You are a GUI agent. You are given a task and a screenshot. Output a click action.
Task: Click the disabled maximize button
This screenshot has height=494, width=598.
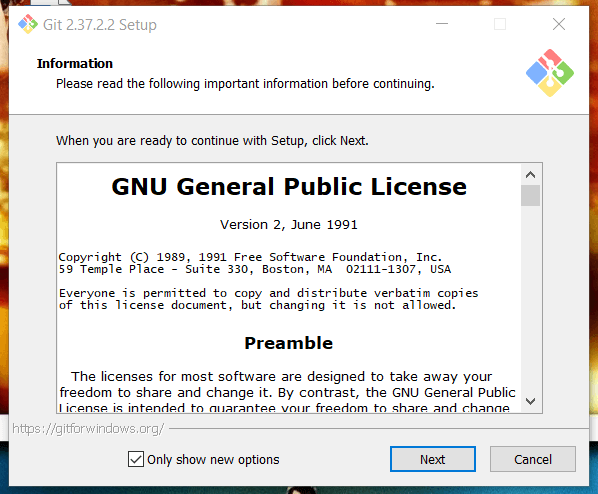click(x=500, y=24)
